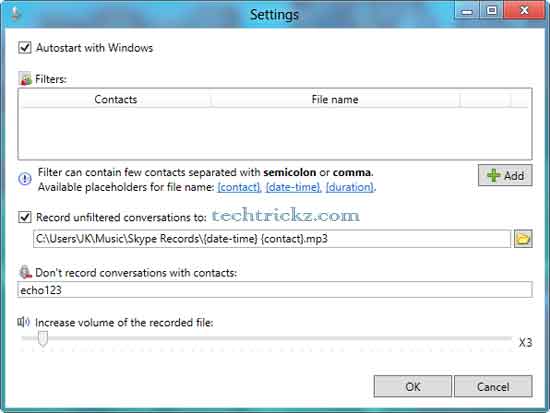Image resolution: width=550 pixels, height=413 pixels.
Task: Click the microphone app icon in title bar
Action: click(15, 14)
